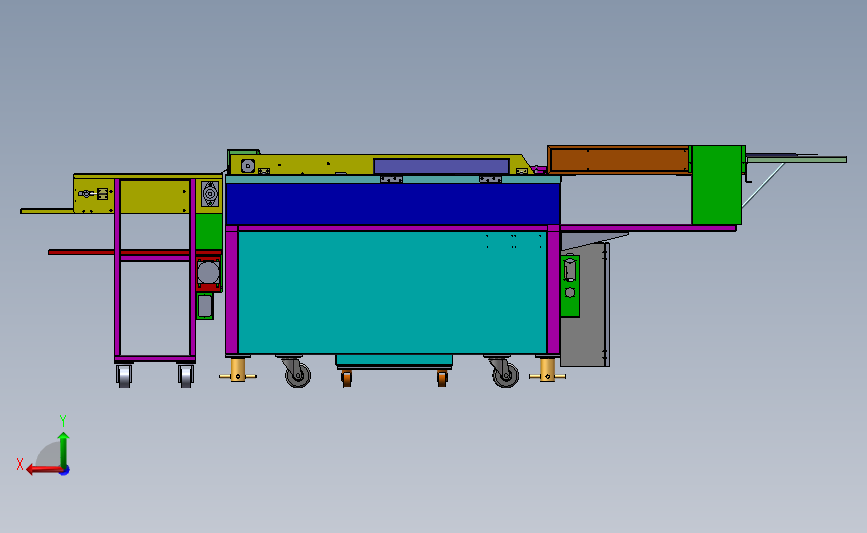This screenshot has width=867, height=533.
Task: Select the red-framed round motor on the left
Action: [x=208, y=273]
